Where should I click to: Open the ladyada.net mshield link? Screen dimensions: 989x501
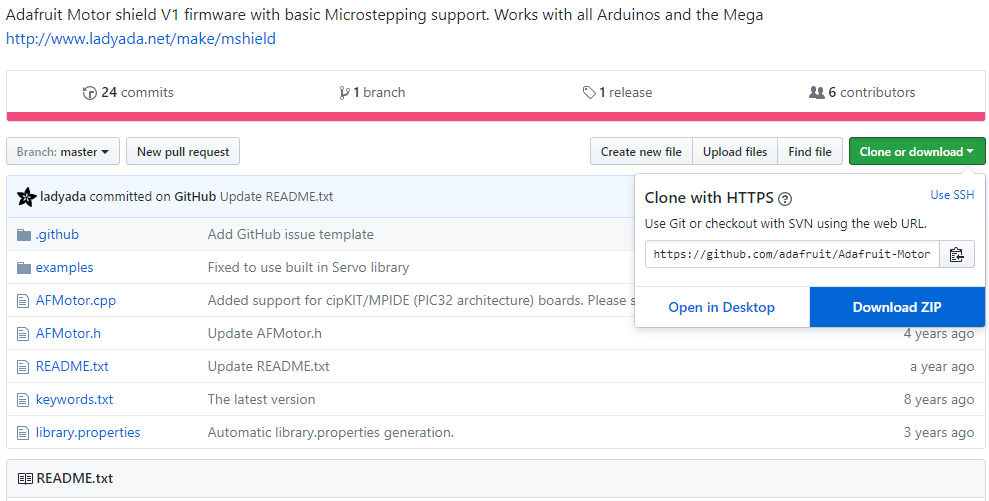tap(141, 39)
